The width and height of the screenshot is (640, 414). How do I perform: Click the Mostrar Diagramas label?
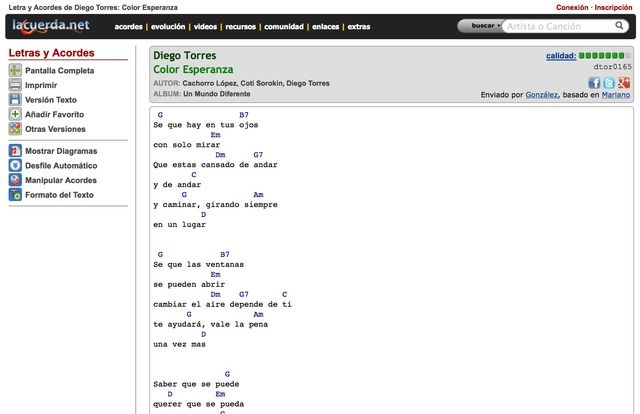pos(61,151)
